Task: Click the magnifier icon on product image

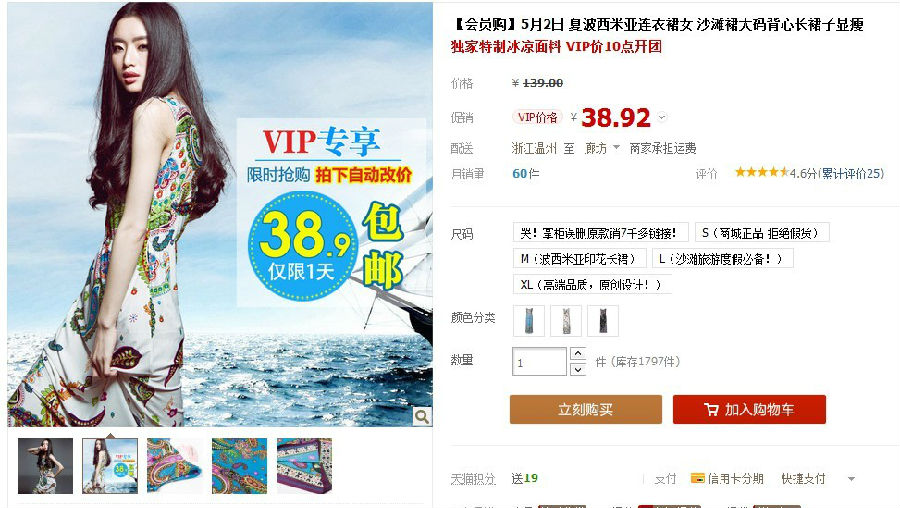Action: point(422,416)
